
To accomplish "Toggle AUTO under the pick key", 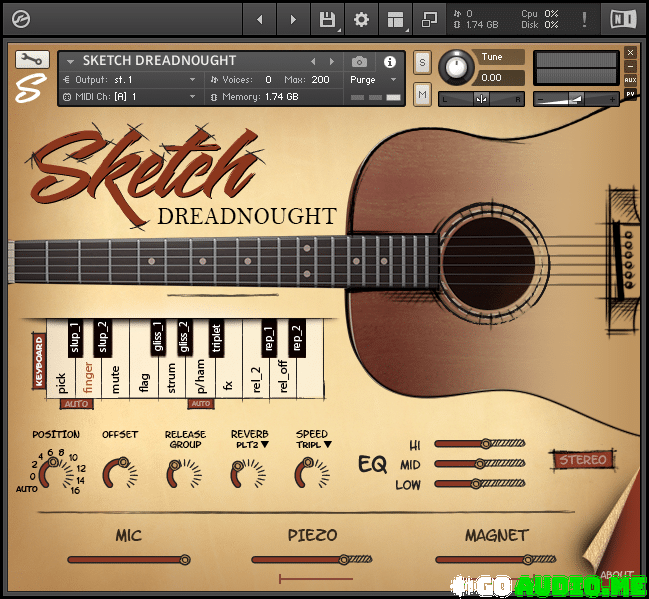I will tap(77, 404).
